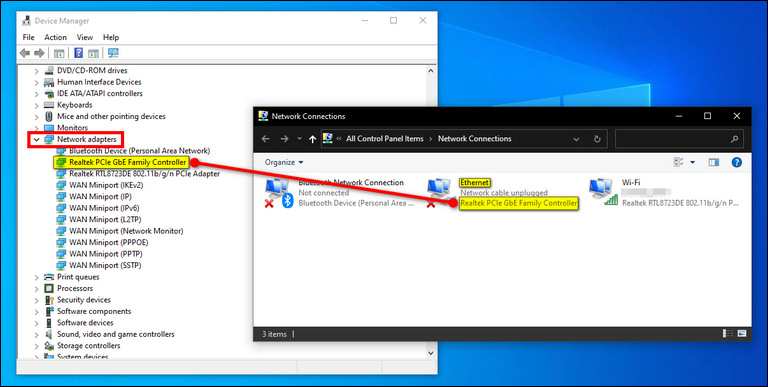Screen dimensions: 768x387
Task: Select the Wi-Fi connection item
Action: (664, 193)
